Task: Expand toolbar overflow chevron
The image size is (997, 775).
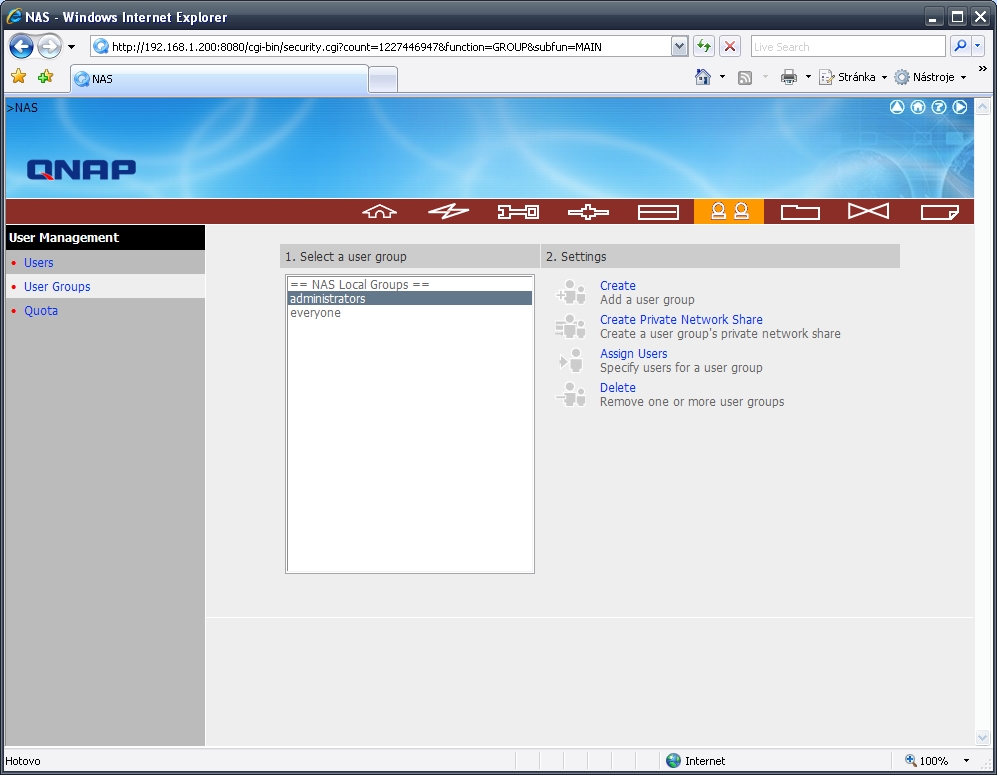Action: tap(982, 69)
